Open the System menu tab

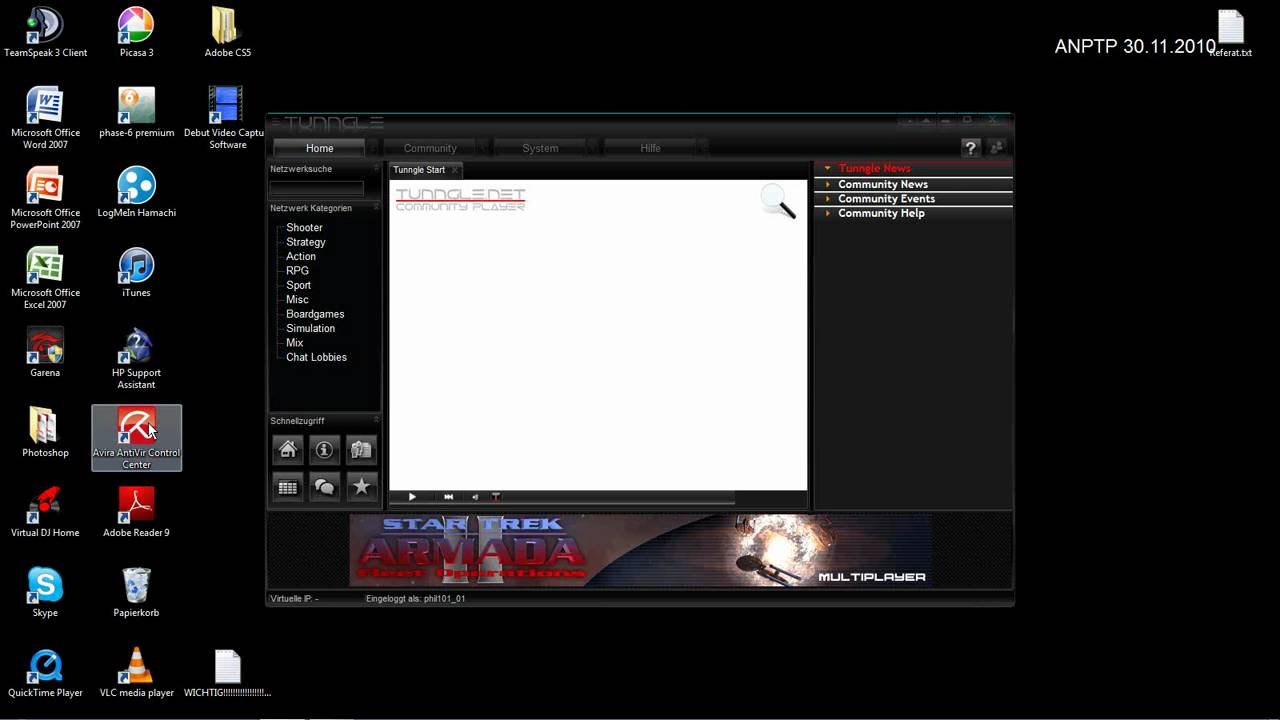click(540, 148)
